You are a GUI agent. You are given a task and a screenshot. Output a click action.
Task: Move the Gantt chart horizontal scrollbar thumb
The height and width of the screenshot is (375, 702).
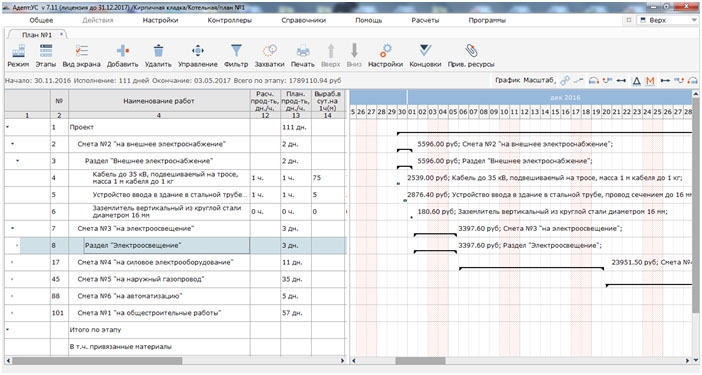click(x=420, y=361)
